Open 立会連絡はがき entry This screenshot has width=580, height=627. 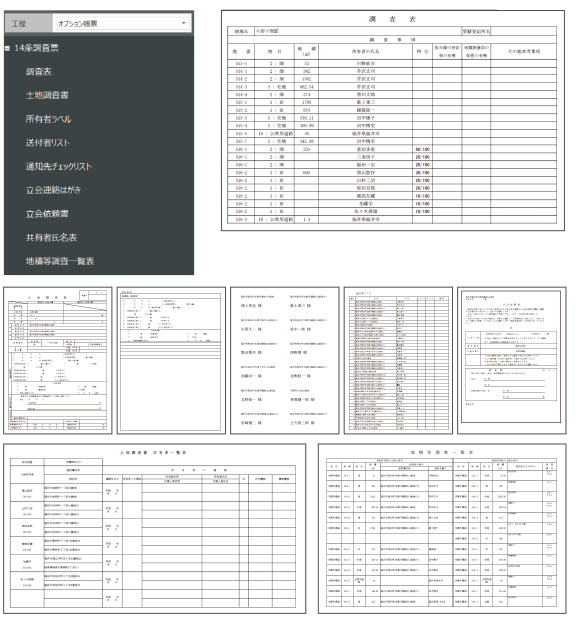pos(53,190)
